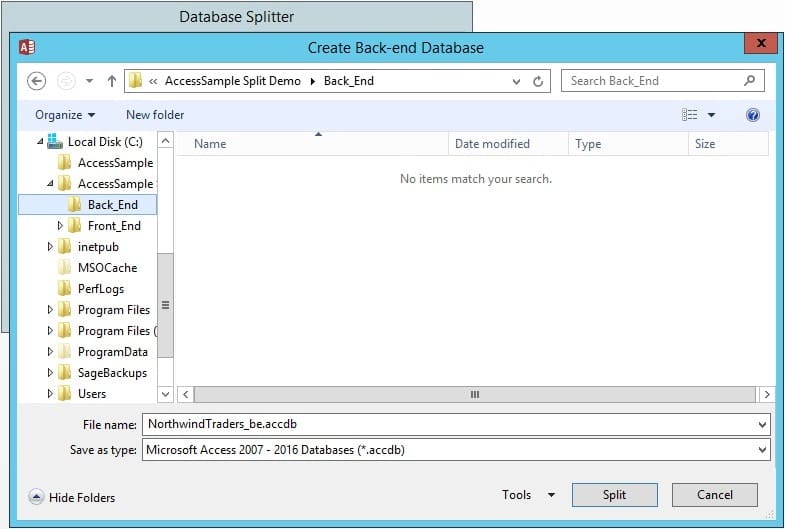Open the File name dropdown arrow
Viewport: 785px width, 529px height.
point(762,424)
